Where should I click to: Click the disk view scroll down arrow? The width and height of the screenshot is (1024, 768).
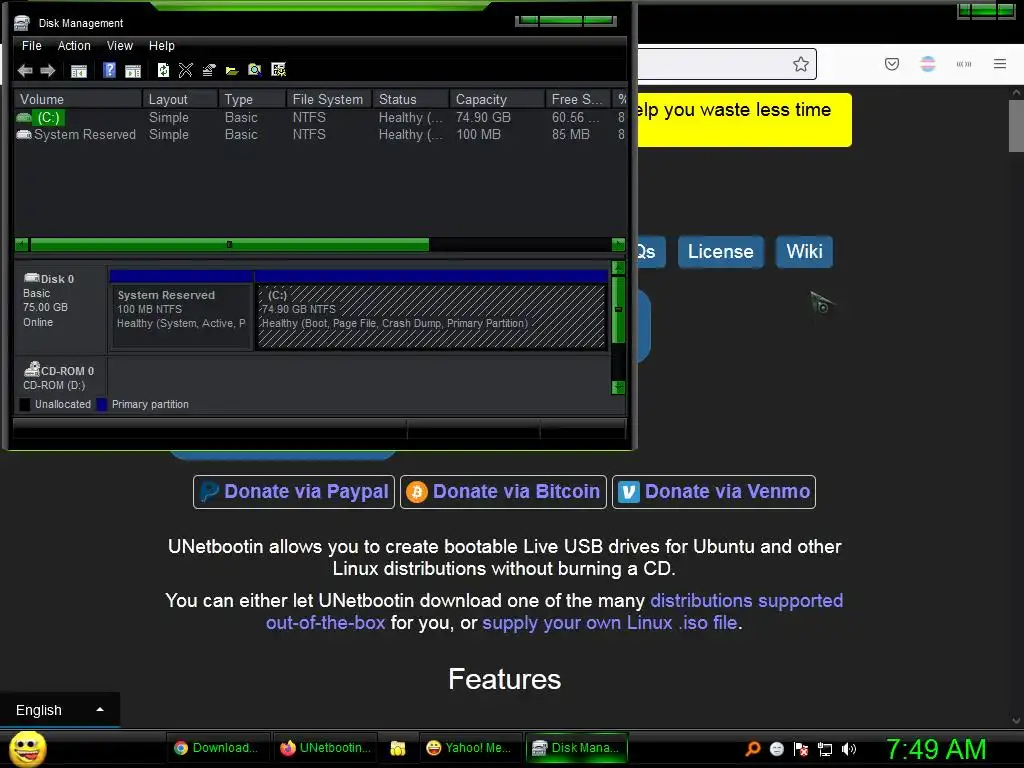click(x=618, y=388)
